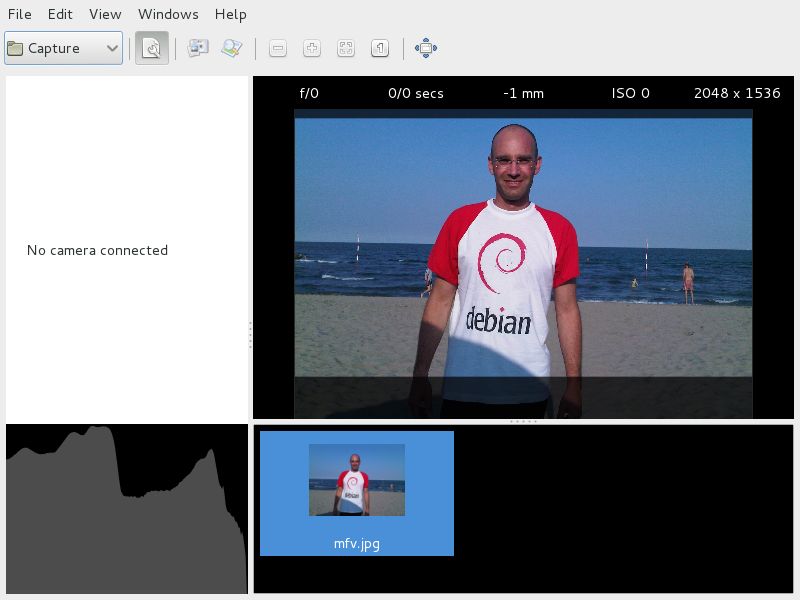
Task: Click the divider handle beside camera panel
Action: [251, 335]
